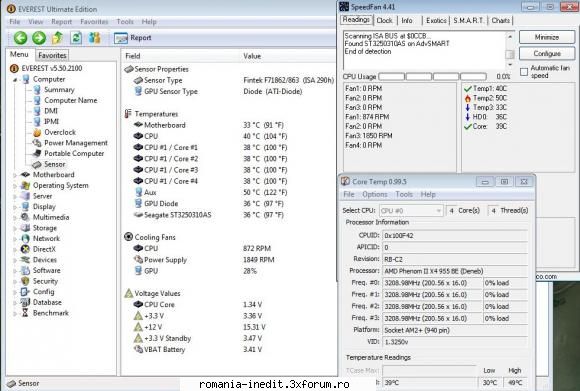Image resolution: width=580 pixels, height=391 pixels.
Task: Open the Options menu in Core Temp
Action: (x=375, y=195)
